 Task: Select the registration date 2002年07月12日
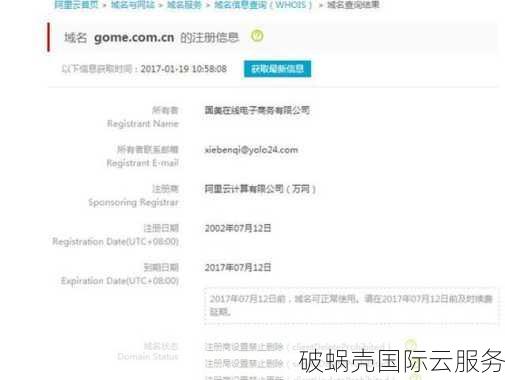click(238, 228)
